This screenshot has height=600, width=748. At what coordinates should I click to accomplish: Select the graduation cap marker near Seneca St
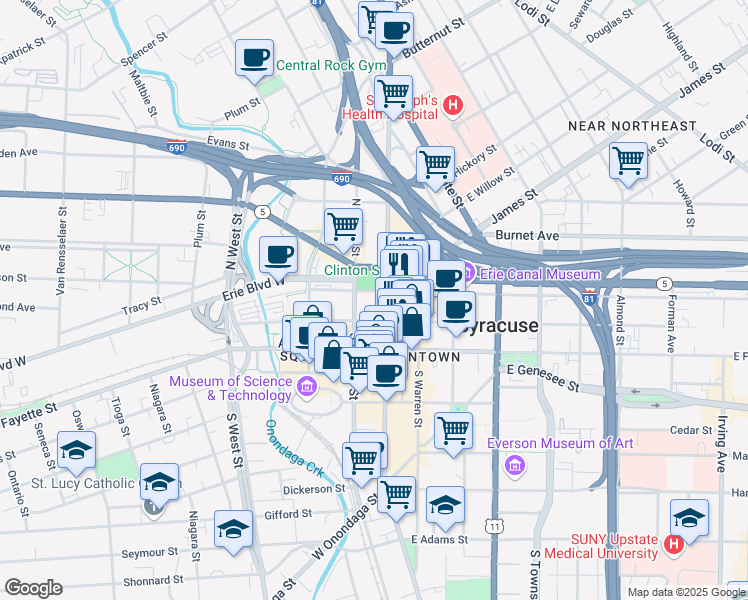point(76,453)
